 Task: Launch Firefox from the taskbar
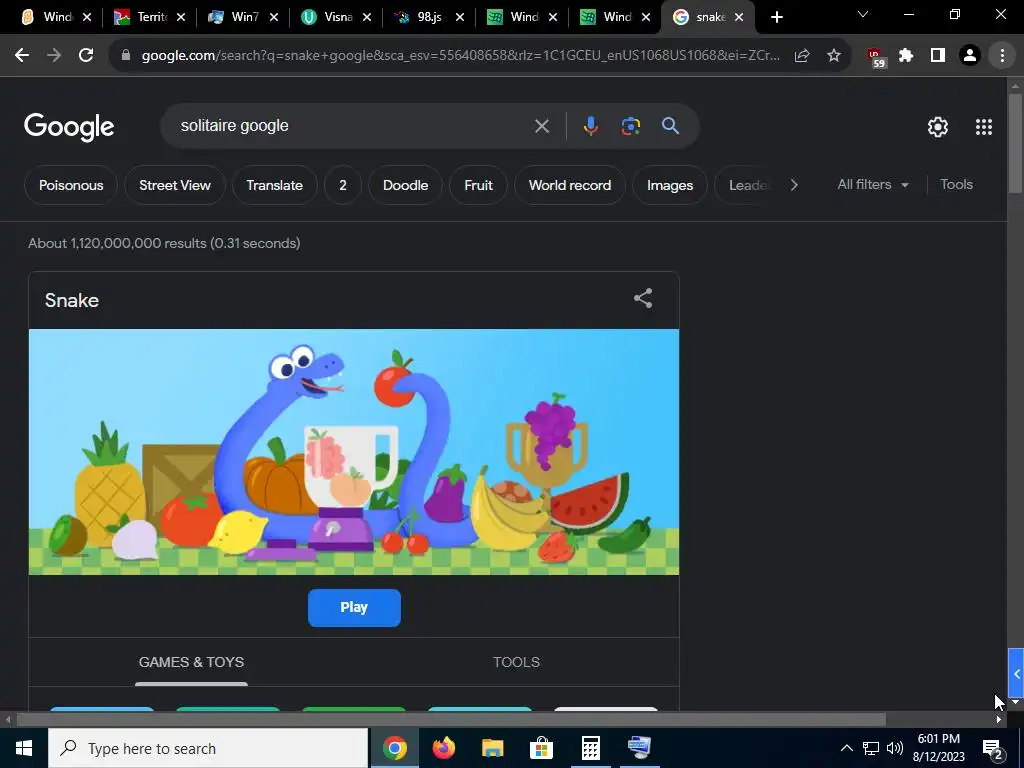pos(443,748)
